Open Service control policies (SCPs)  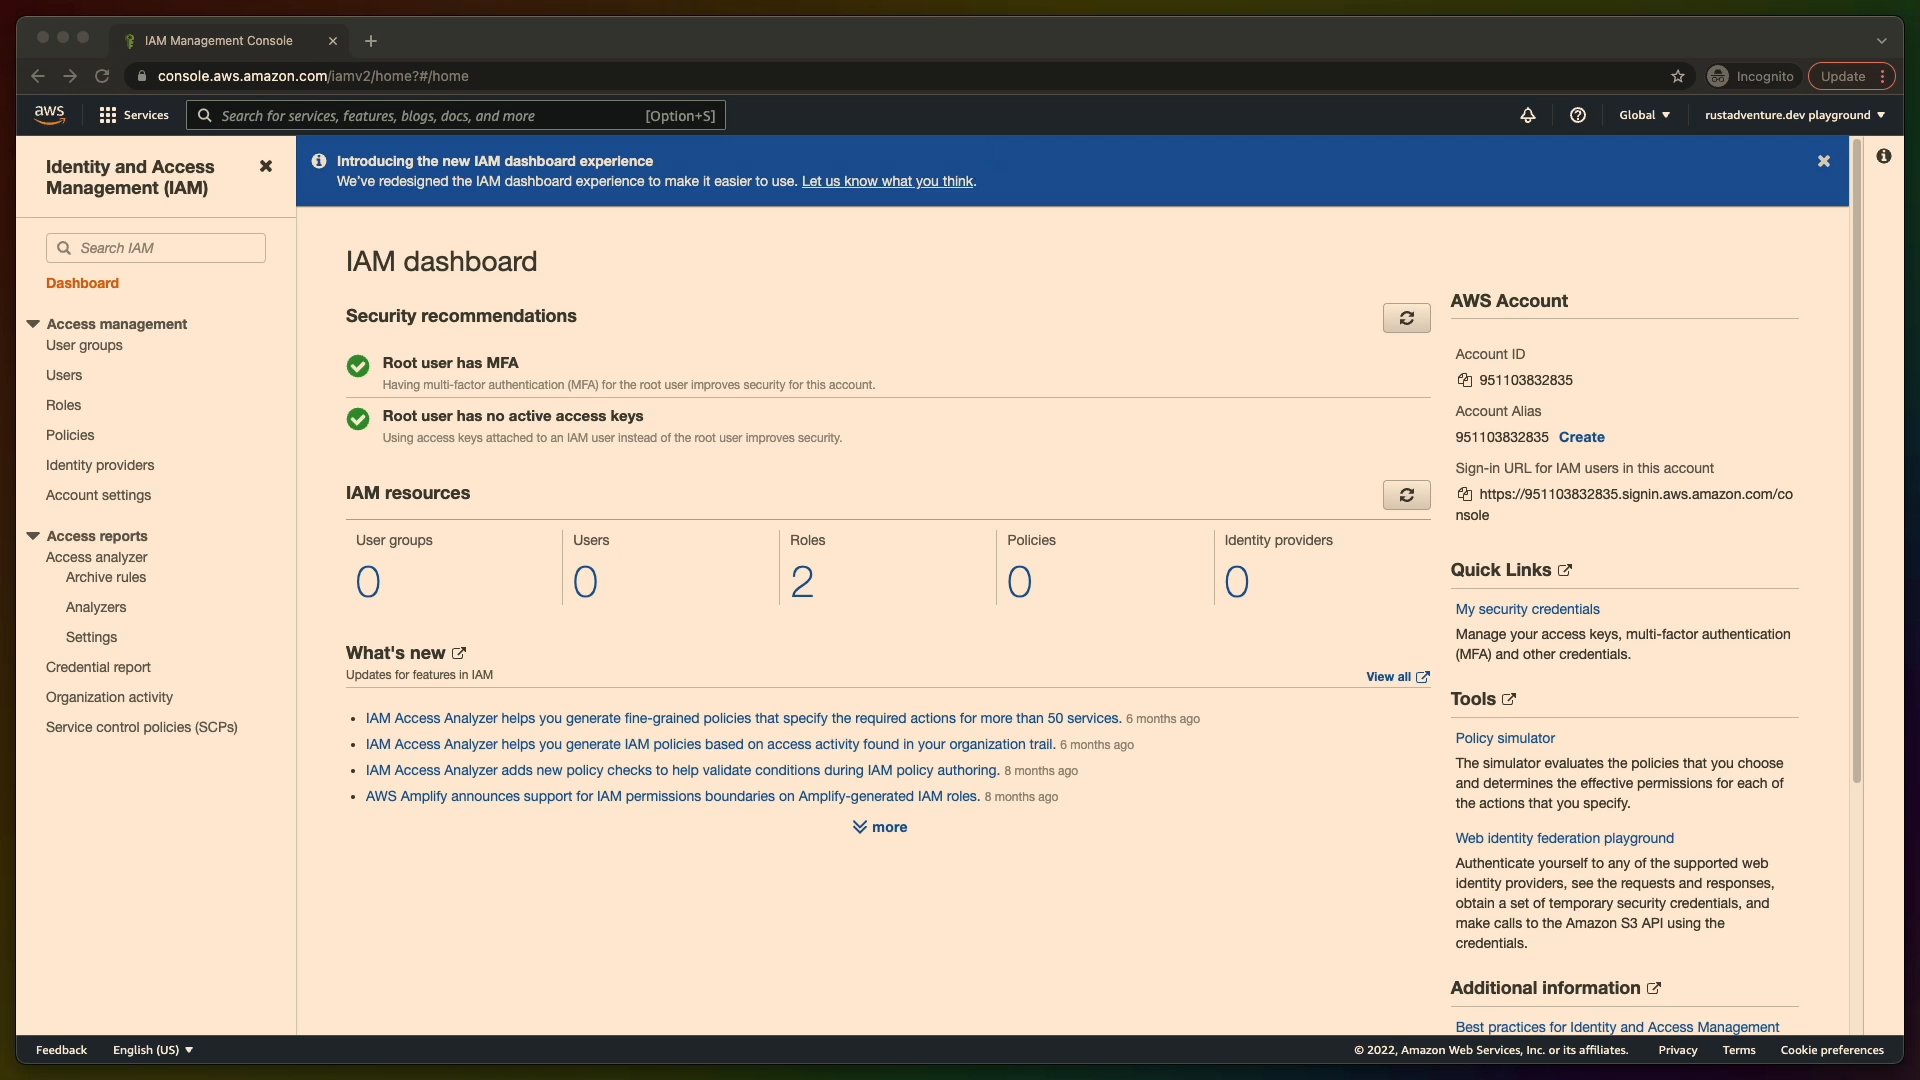tap(141, 727)
